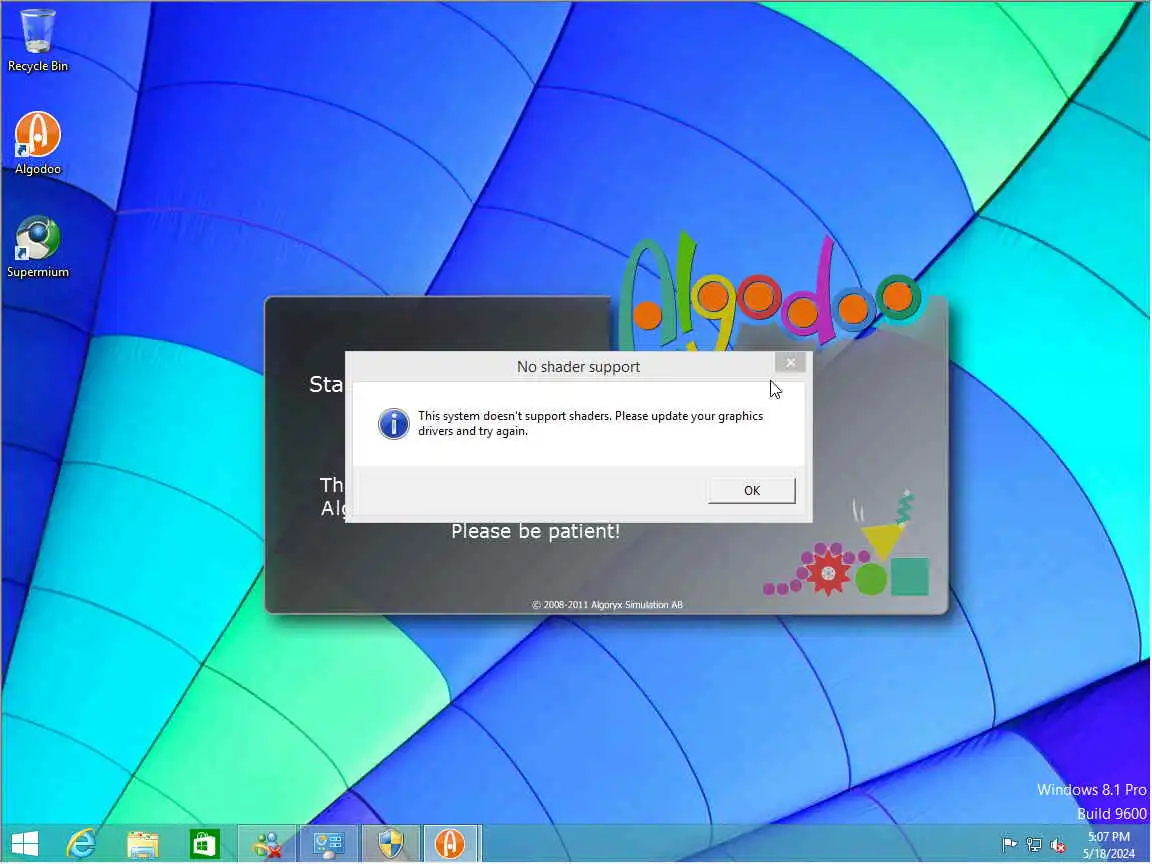Open the Recycle Bin desktop icon
1152x864 pixels.
pyautogui.click(x=37, y=40)
